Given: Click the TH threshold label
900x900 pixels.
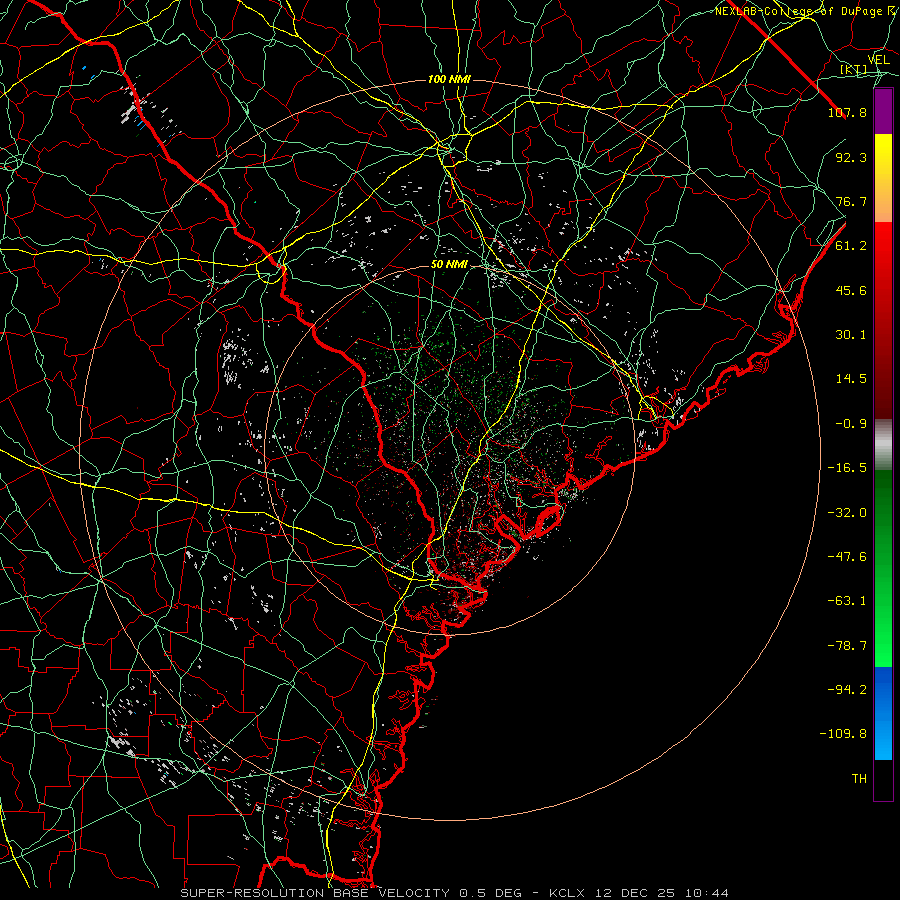Looking at the screenshot, I should [x=859, y=779].
